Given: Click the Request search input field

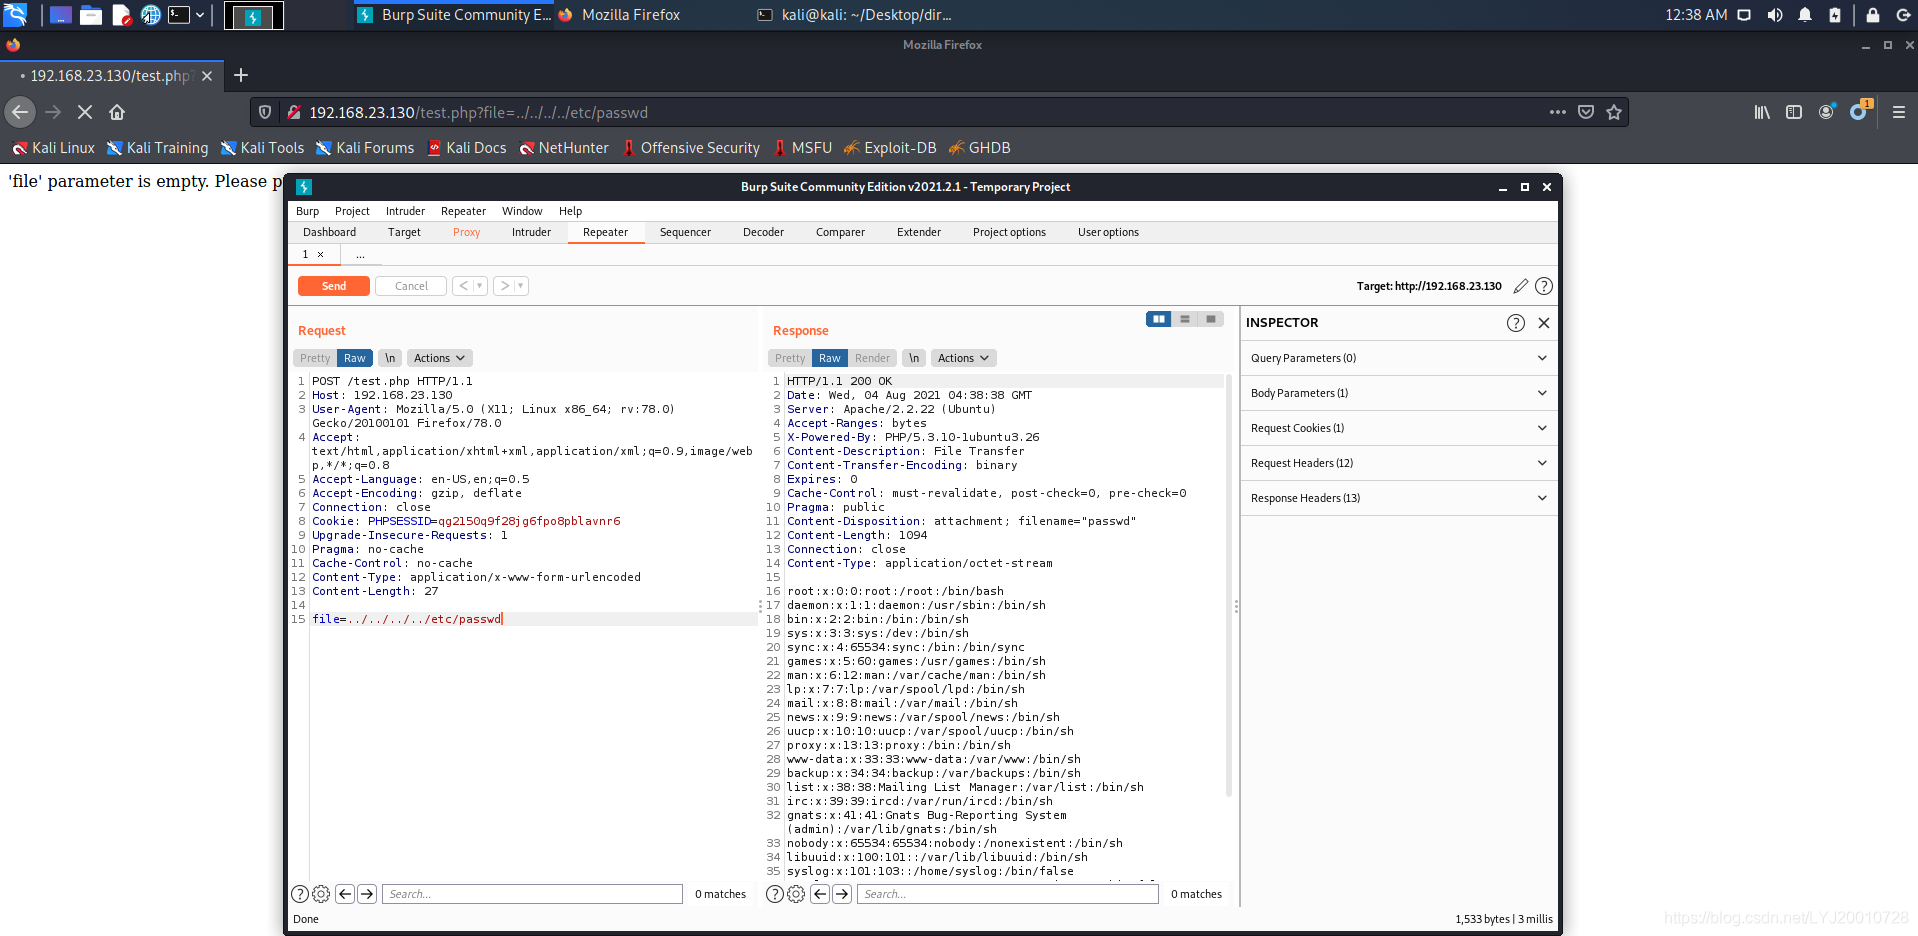Looking at the screenshot, I should [532, 894].
